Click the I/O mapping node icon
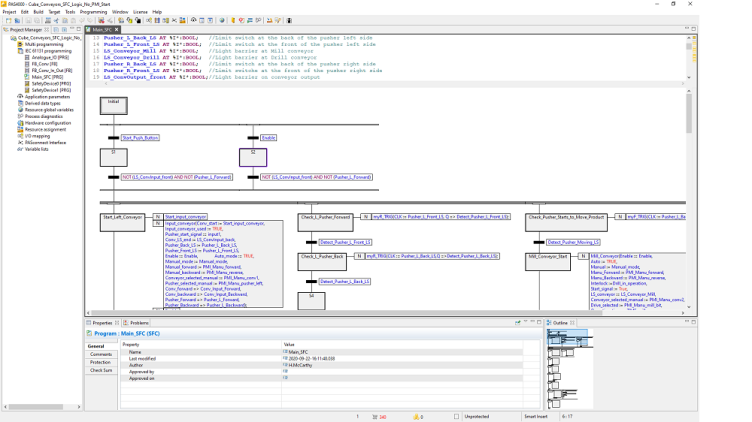Screen dimensions: 752x422 point(20,135)
